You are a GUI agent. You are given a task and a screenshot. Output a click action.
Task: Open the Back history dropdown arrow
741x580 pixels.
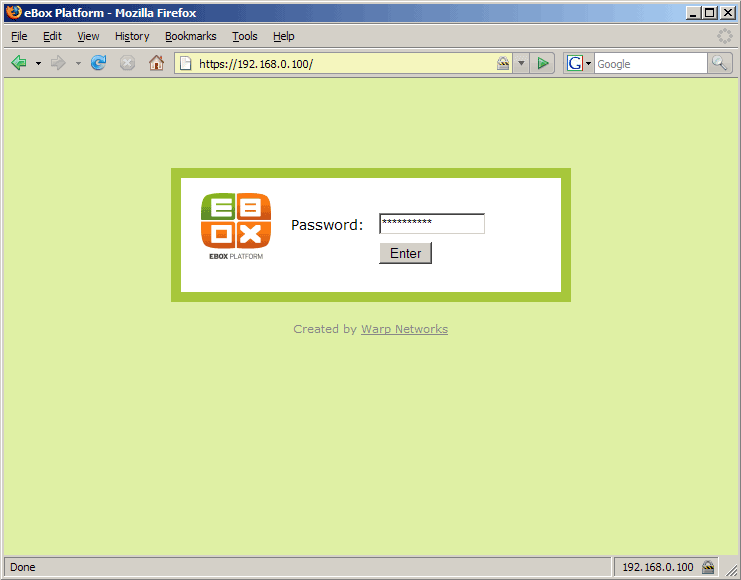click(x=38, y=63)
